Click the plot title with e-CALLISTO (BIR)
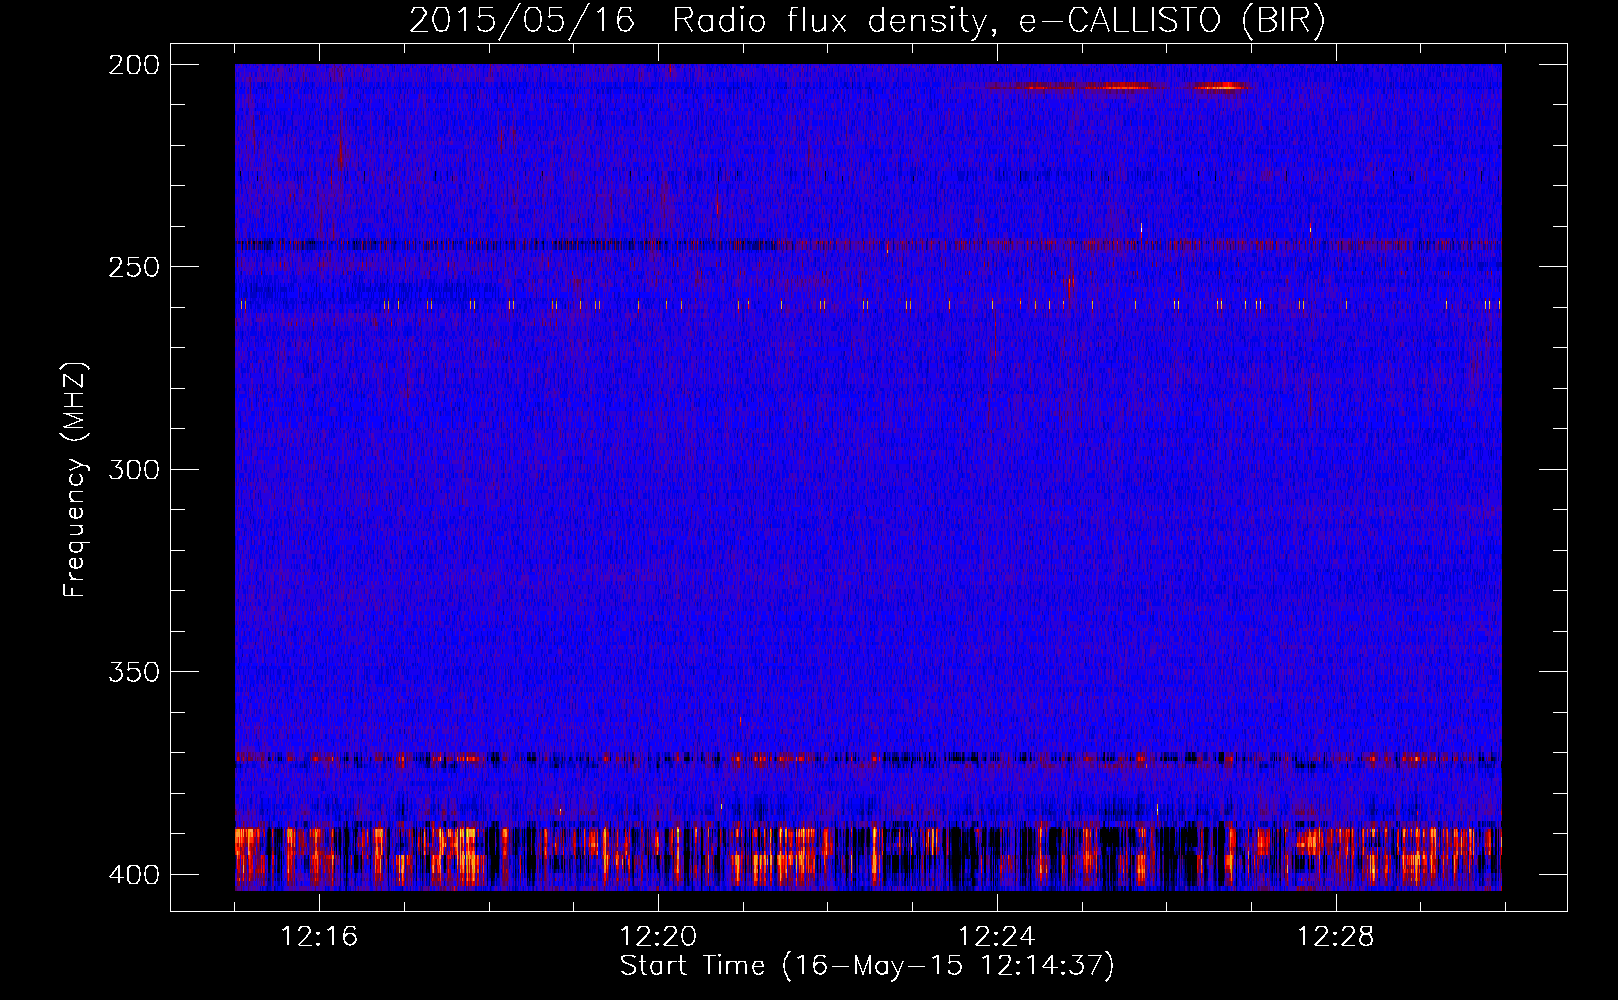This screenshot has width=1618, height=1000. (x=867, y=20)
